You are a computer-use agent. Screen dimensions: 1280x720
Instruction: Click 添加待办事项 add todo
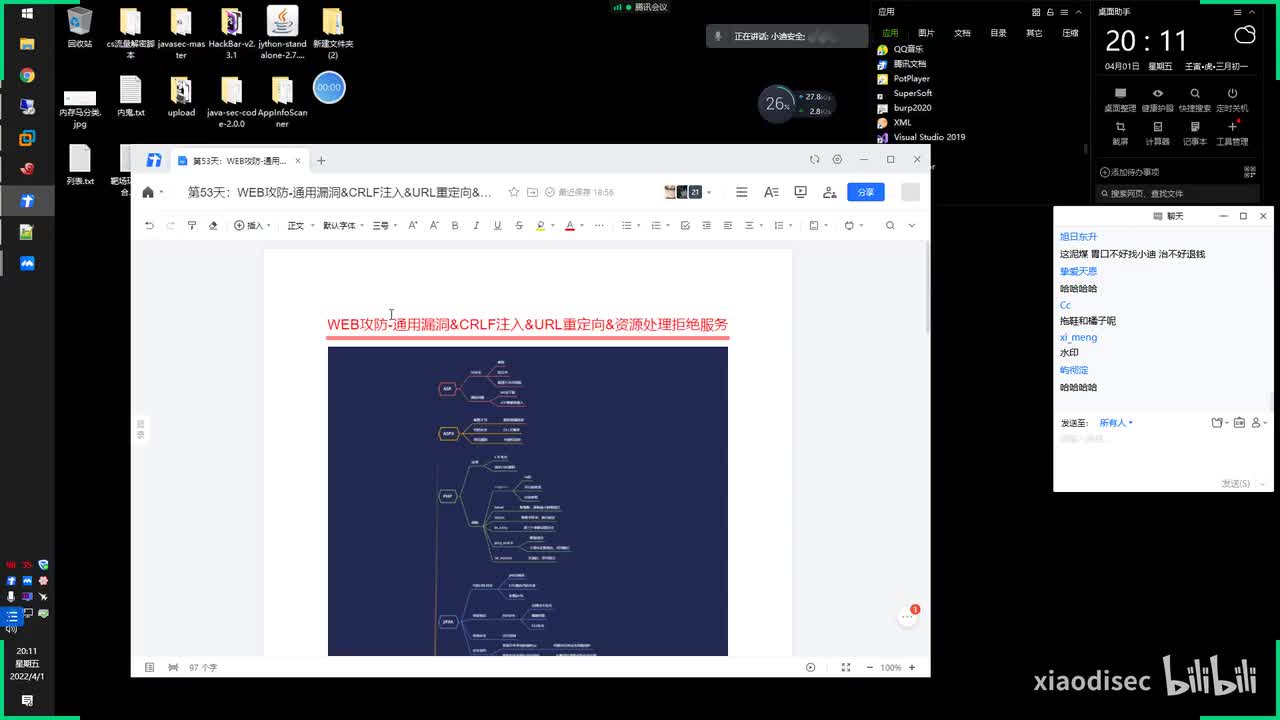tap(1129, 172)
